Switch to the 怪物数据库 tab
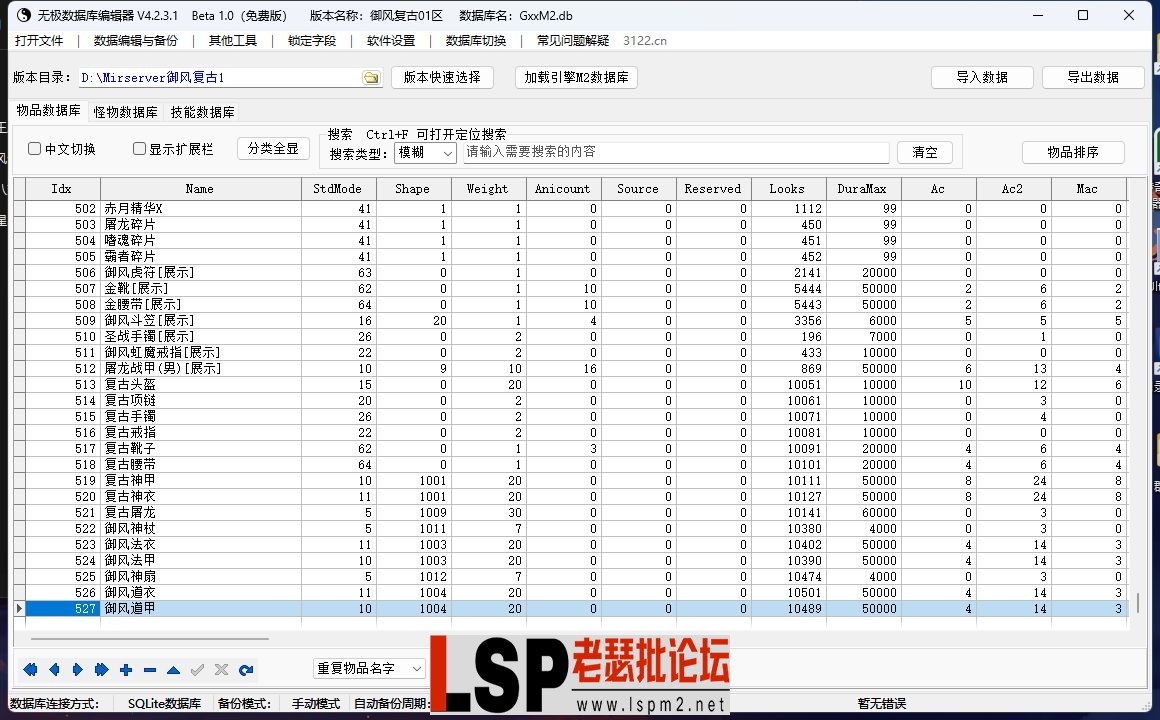Image resolution: width=1160 pixels, height=720 pixels. [x=125, y=112]
